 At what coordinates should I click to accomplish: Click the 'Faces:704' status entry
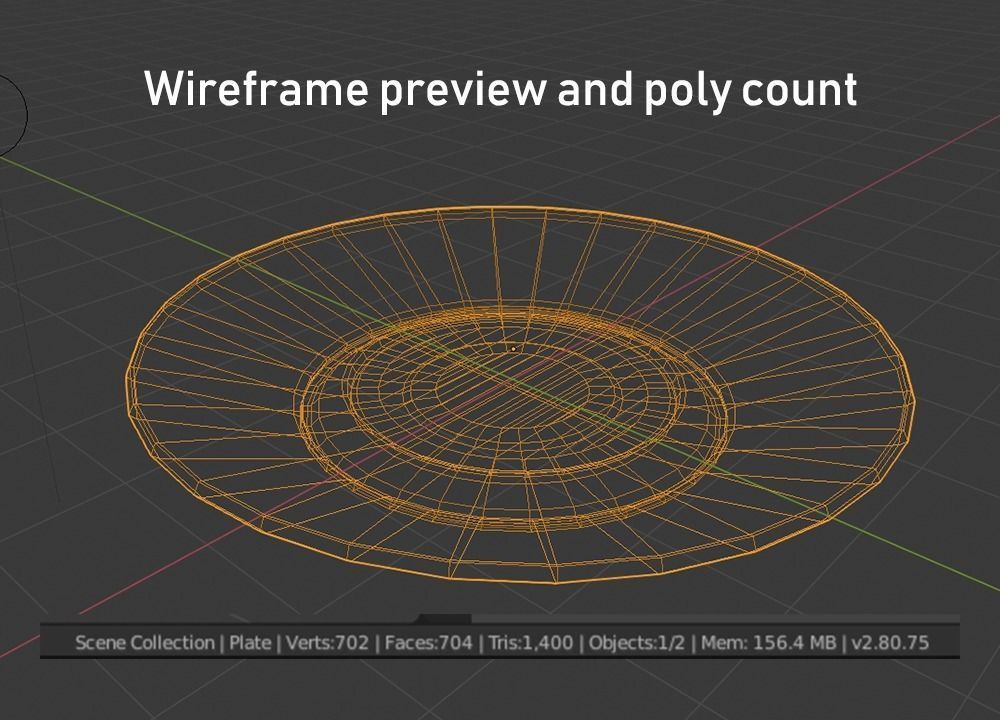pos(429,642)
